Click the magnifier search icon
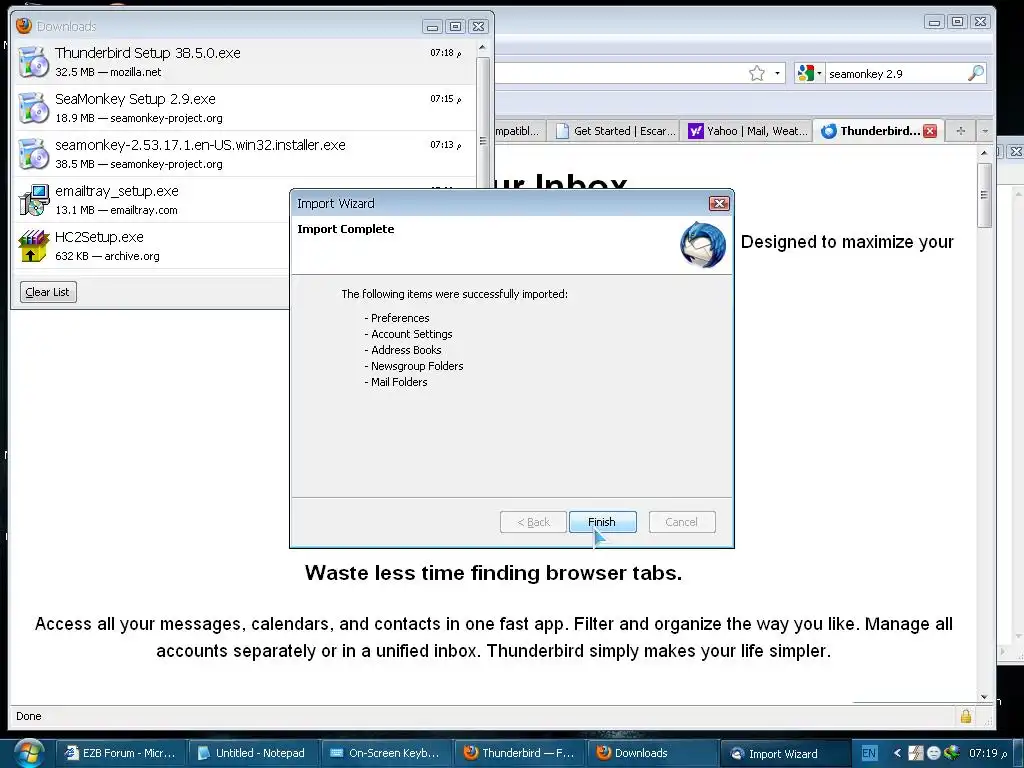 coord(976,73)
